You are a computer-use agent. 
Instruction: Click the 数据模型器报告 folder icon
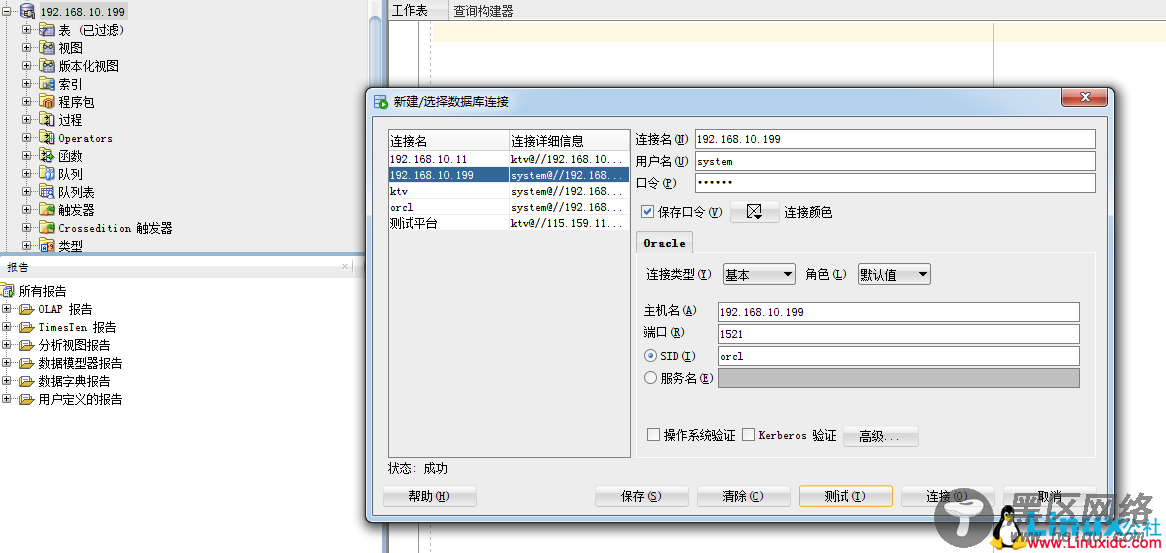27,363
